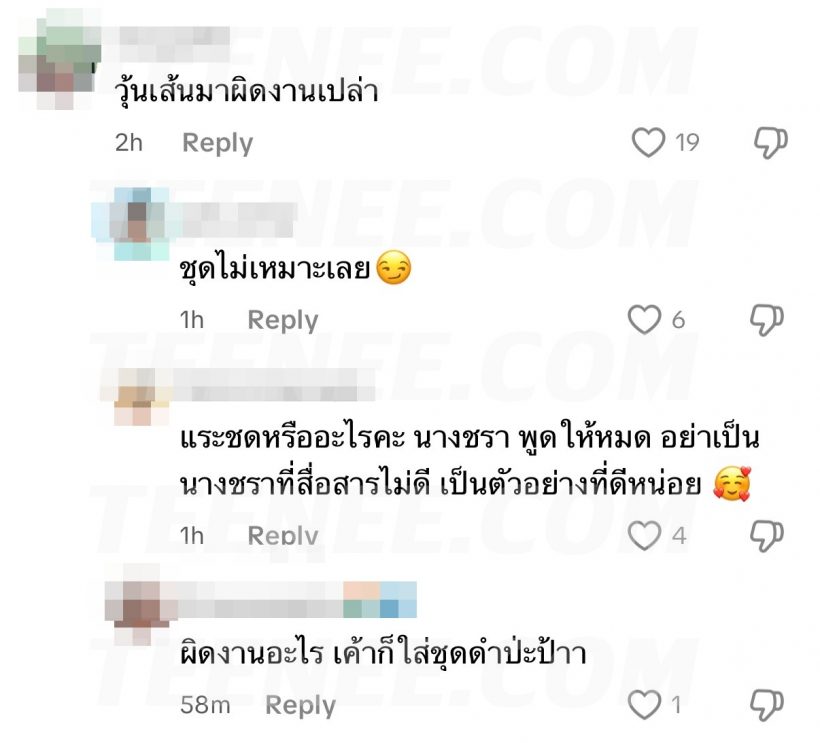Open the top commenter's pixelated avatar
The image size is (820, 743).
click(x=59, y=62)
